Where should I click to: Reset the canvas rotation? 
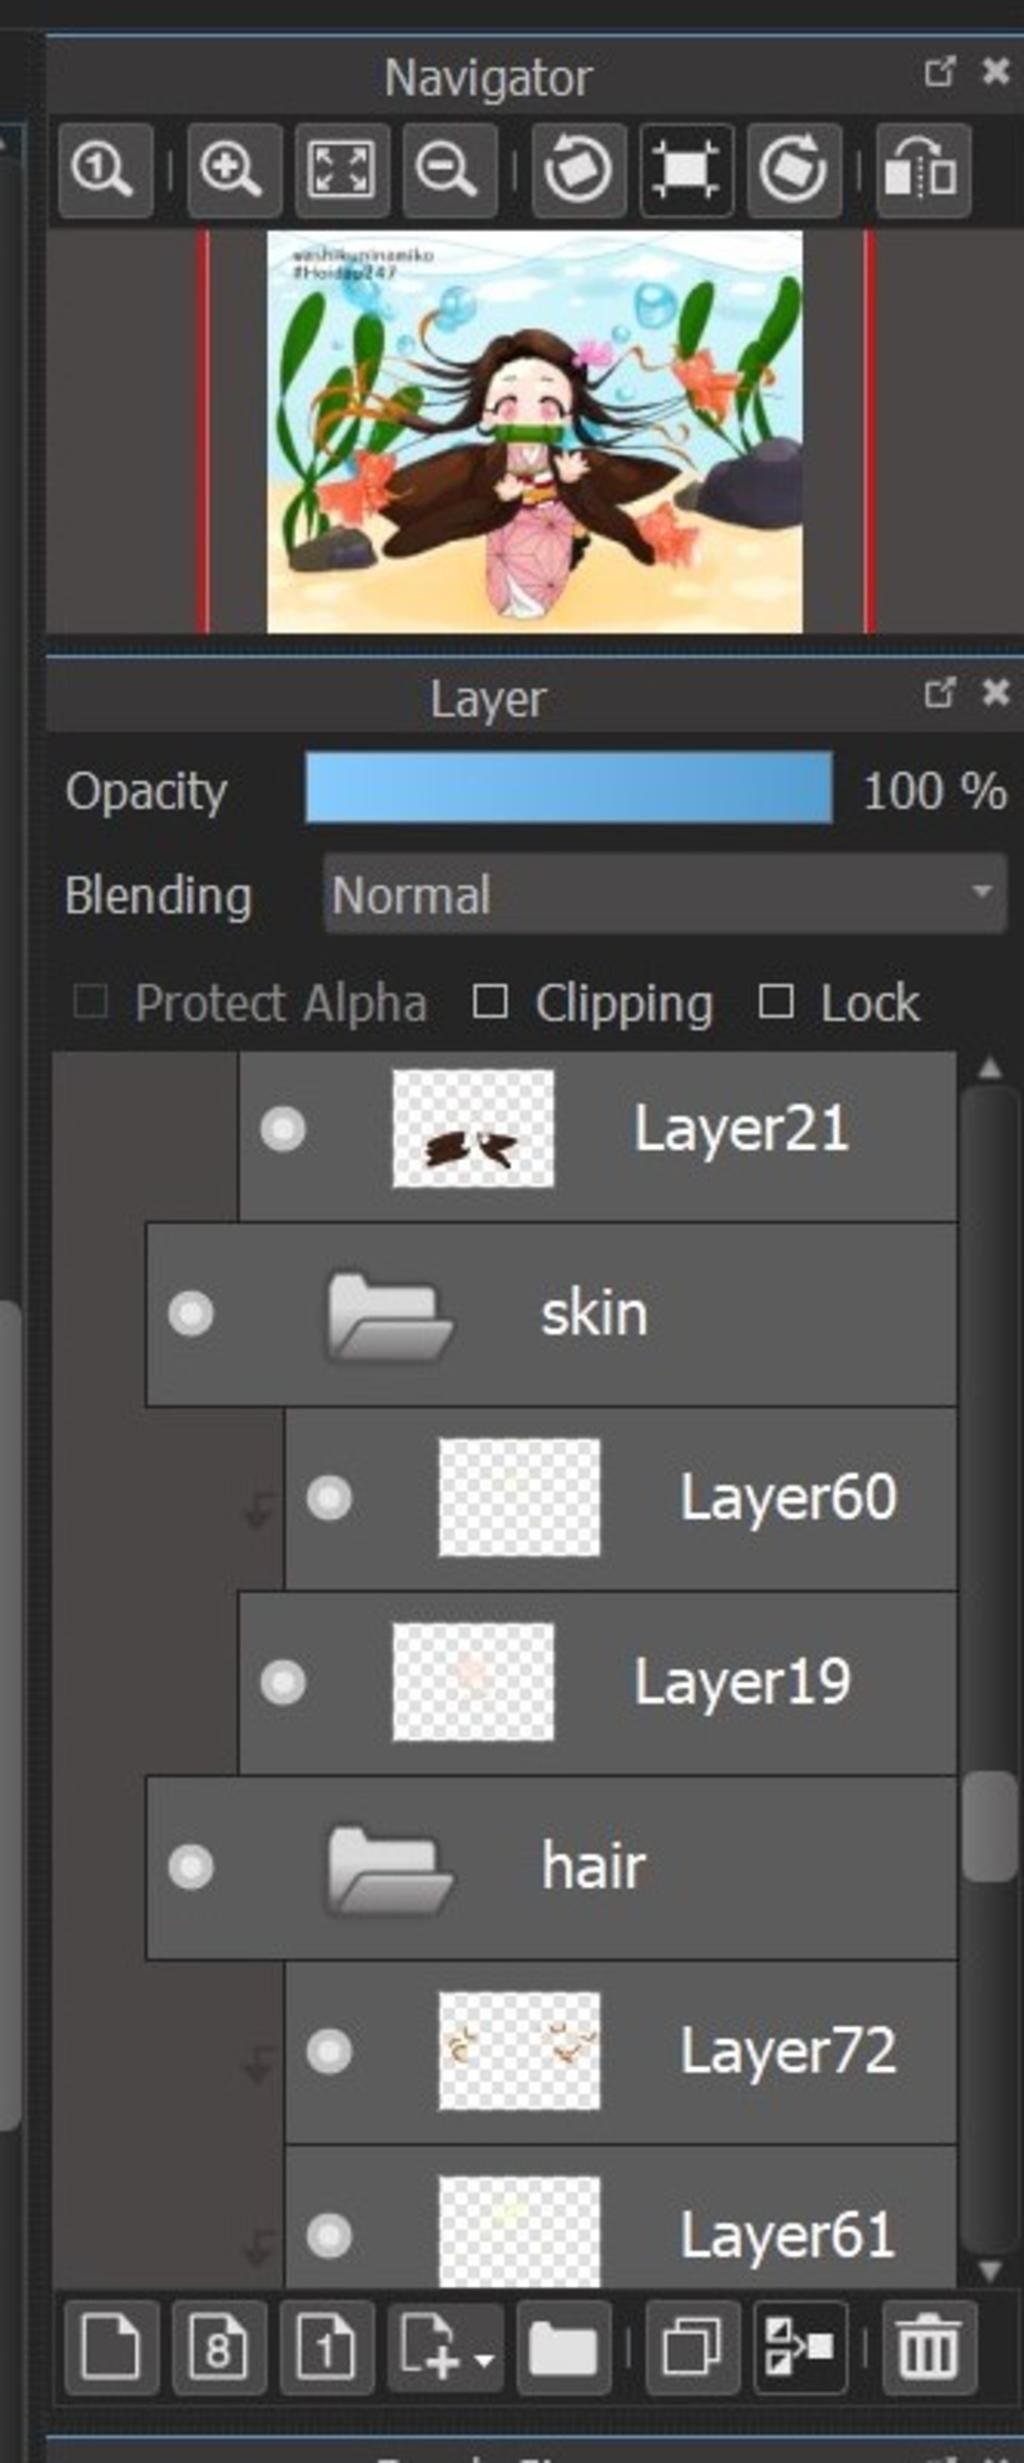[x=686, y=170]
